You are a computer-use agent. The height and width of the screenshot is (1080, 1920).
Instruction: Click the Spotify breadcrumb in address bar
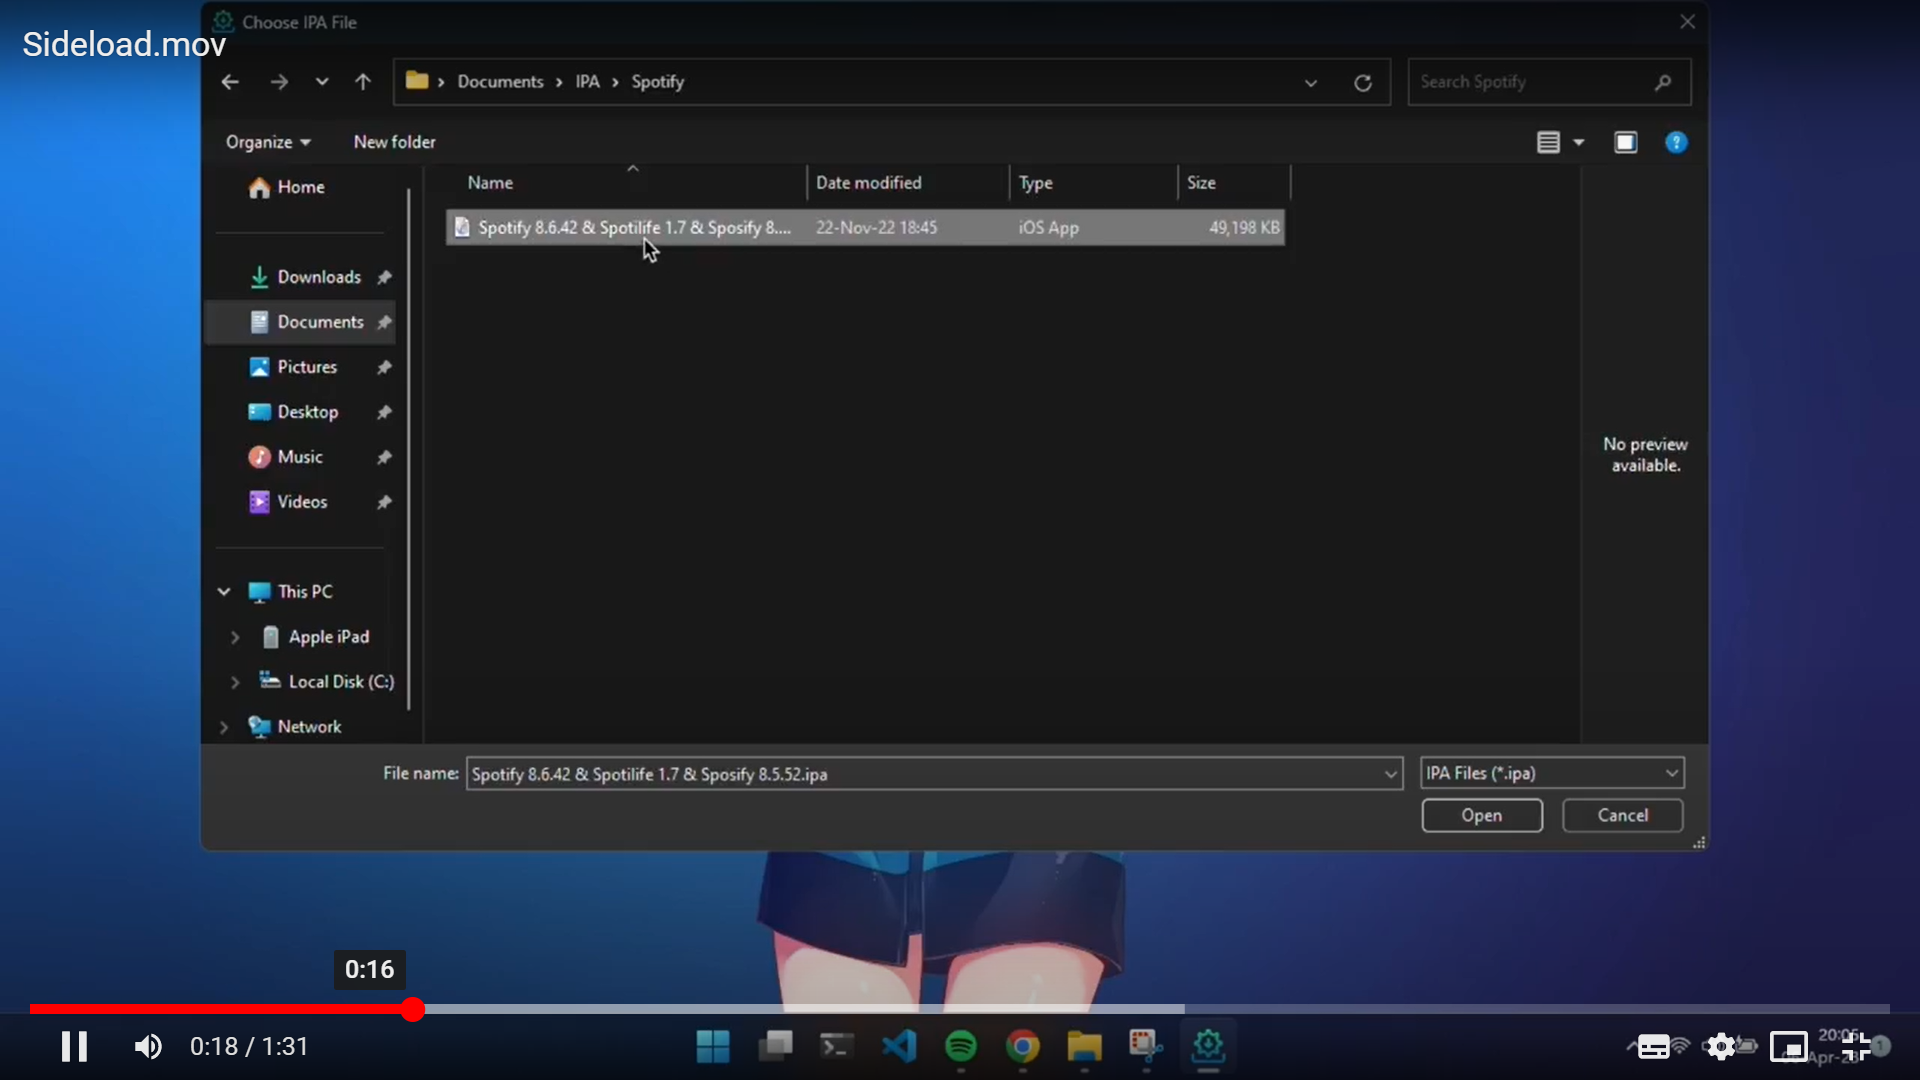pos(657,82)
